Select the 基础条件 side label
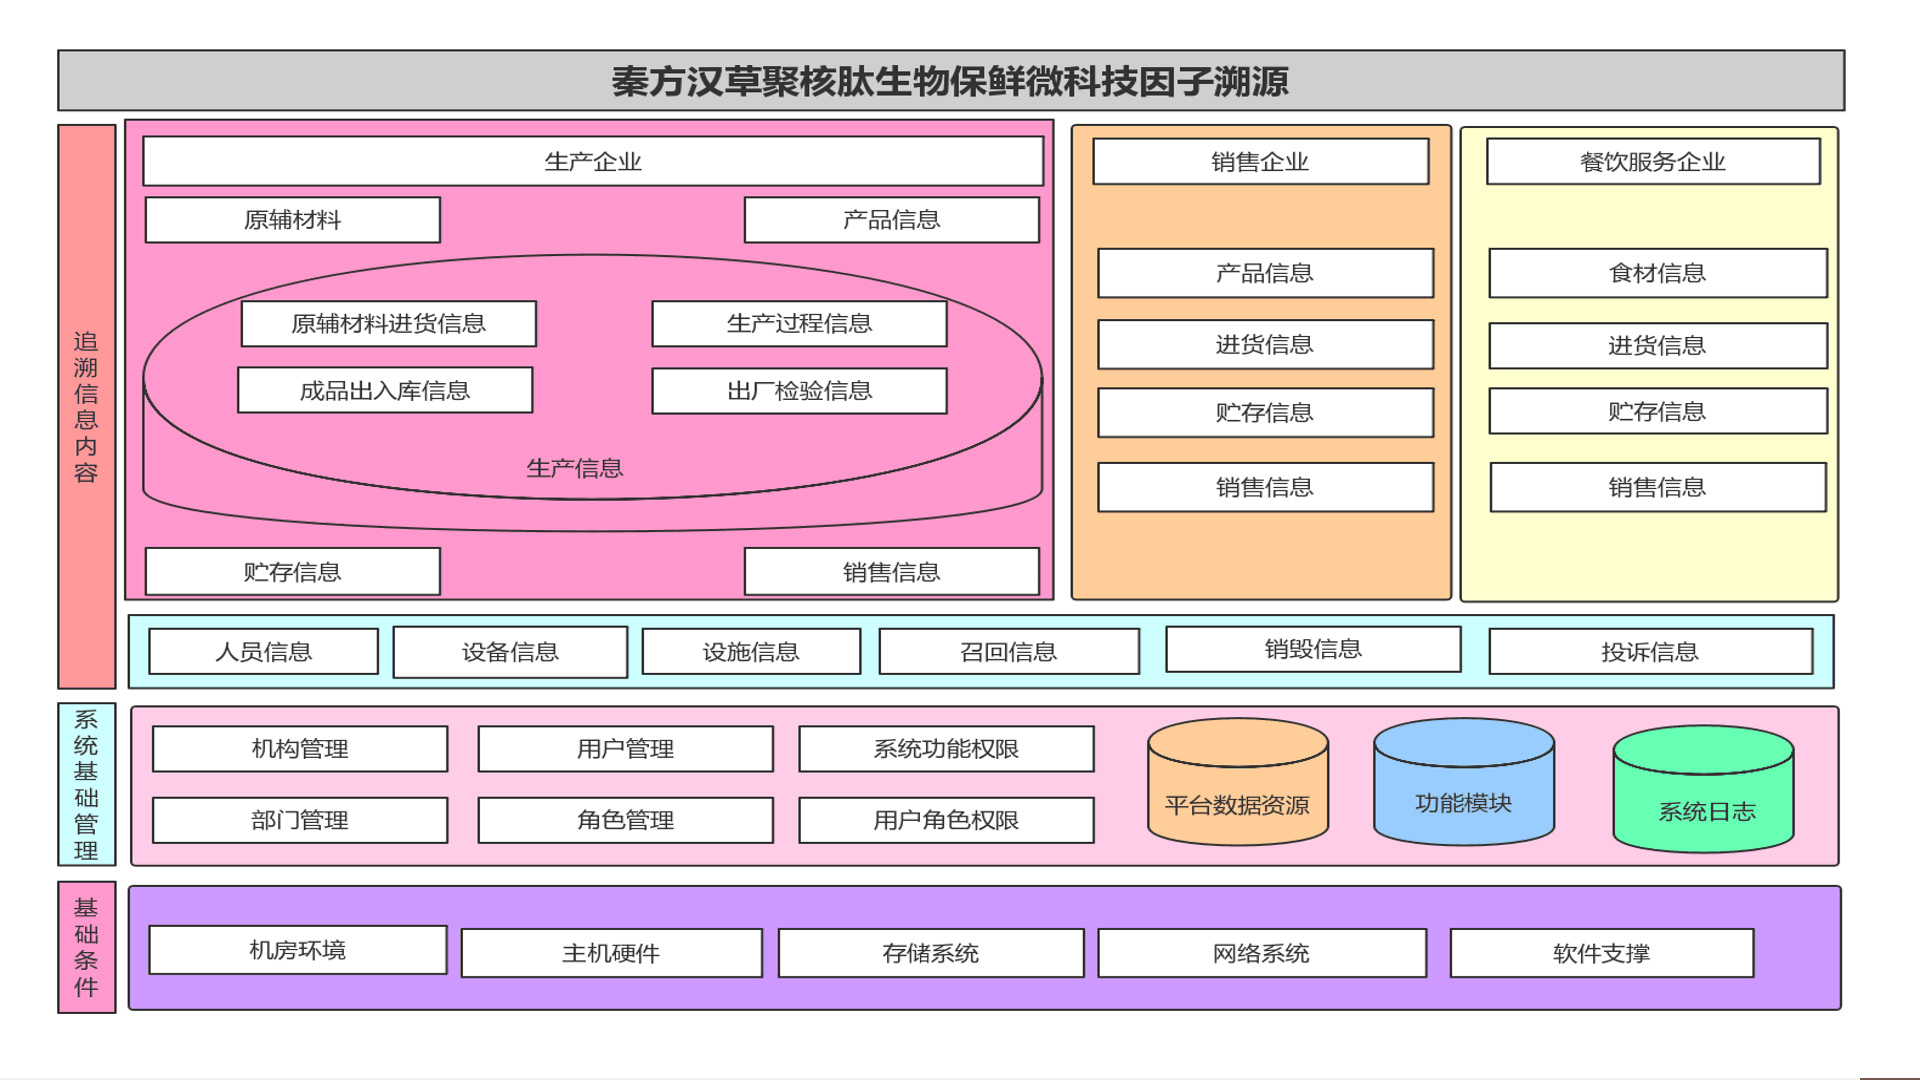The height and width of the screenshot is (1080, 1920). [x=86, y=948]
